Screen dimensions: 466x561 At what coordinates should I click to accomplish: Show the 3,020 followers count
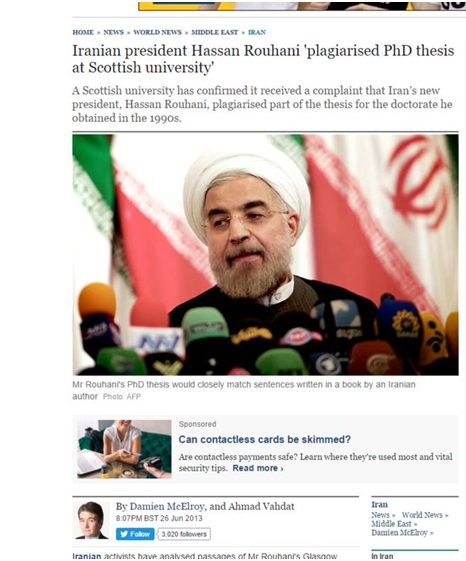(184, 534)
